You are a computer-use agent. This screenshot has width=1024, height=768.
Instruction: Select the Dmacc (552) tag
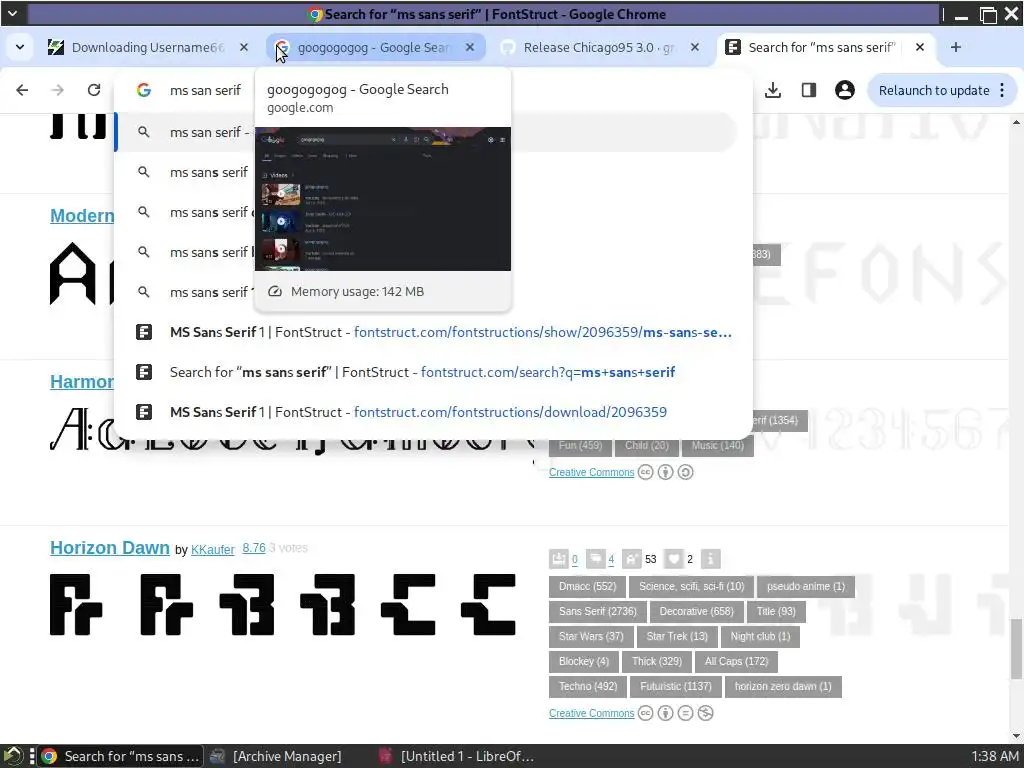587,586
